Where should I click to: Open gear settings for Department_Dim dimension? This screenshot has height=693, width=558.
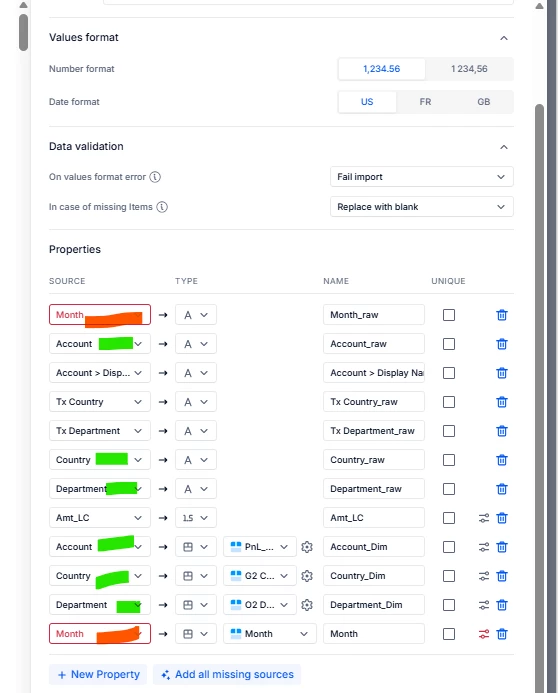307,605
